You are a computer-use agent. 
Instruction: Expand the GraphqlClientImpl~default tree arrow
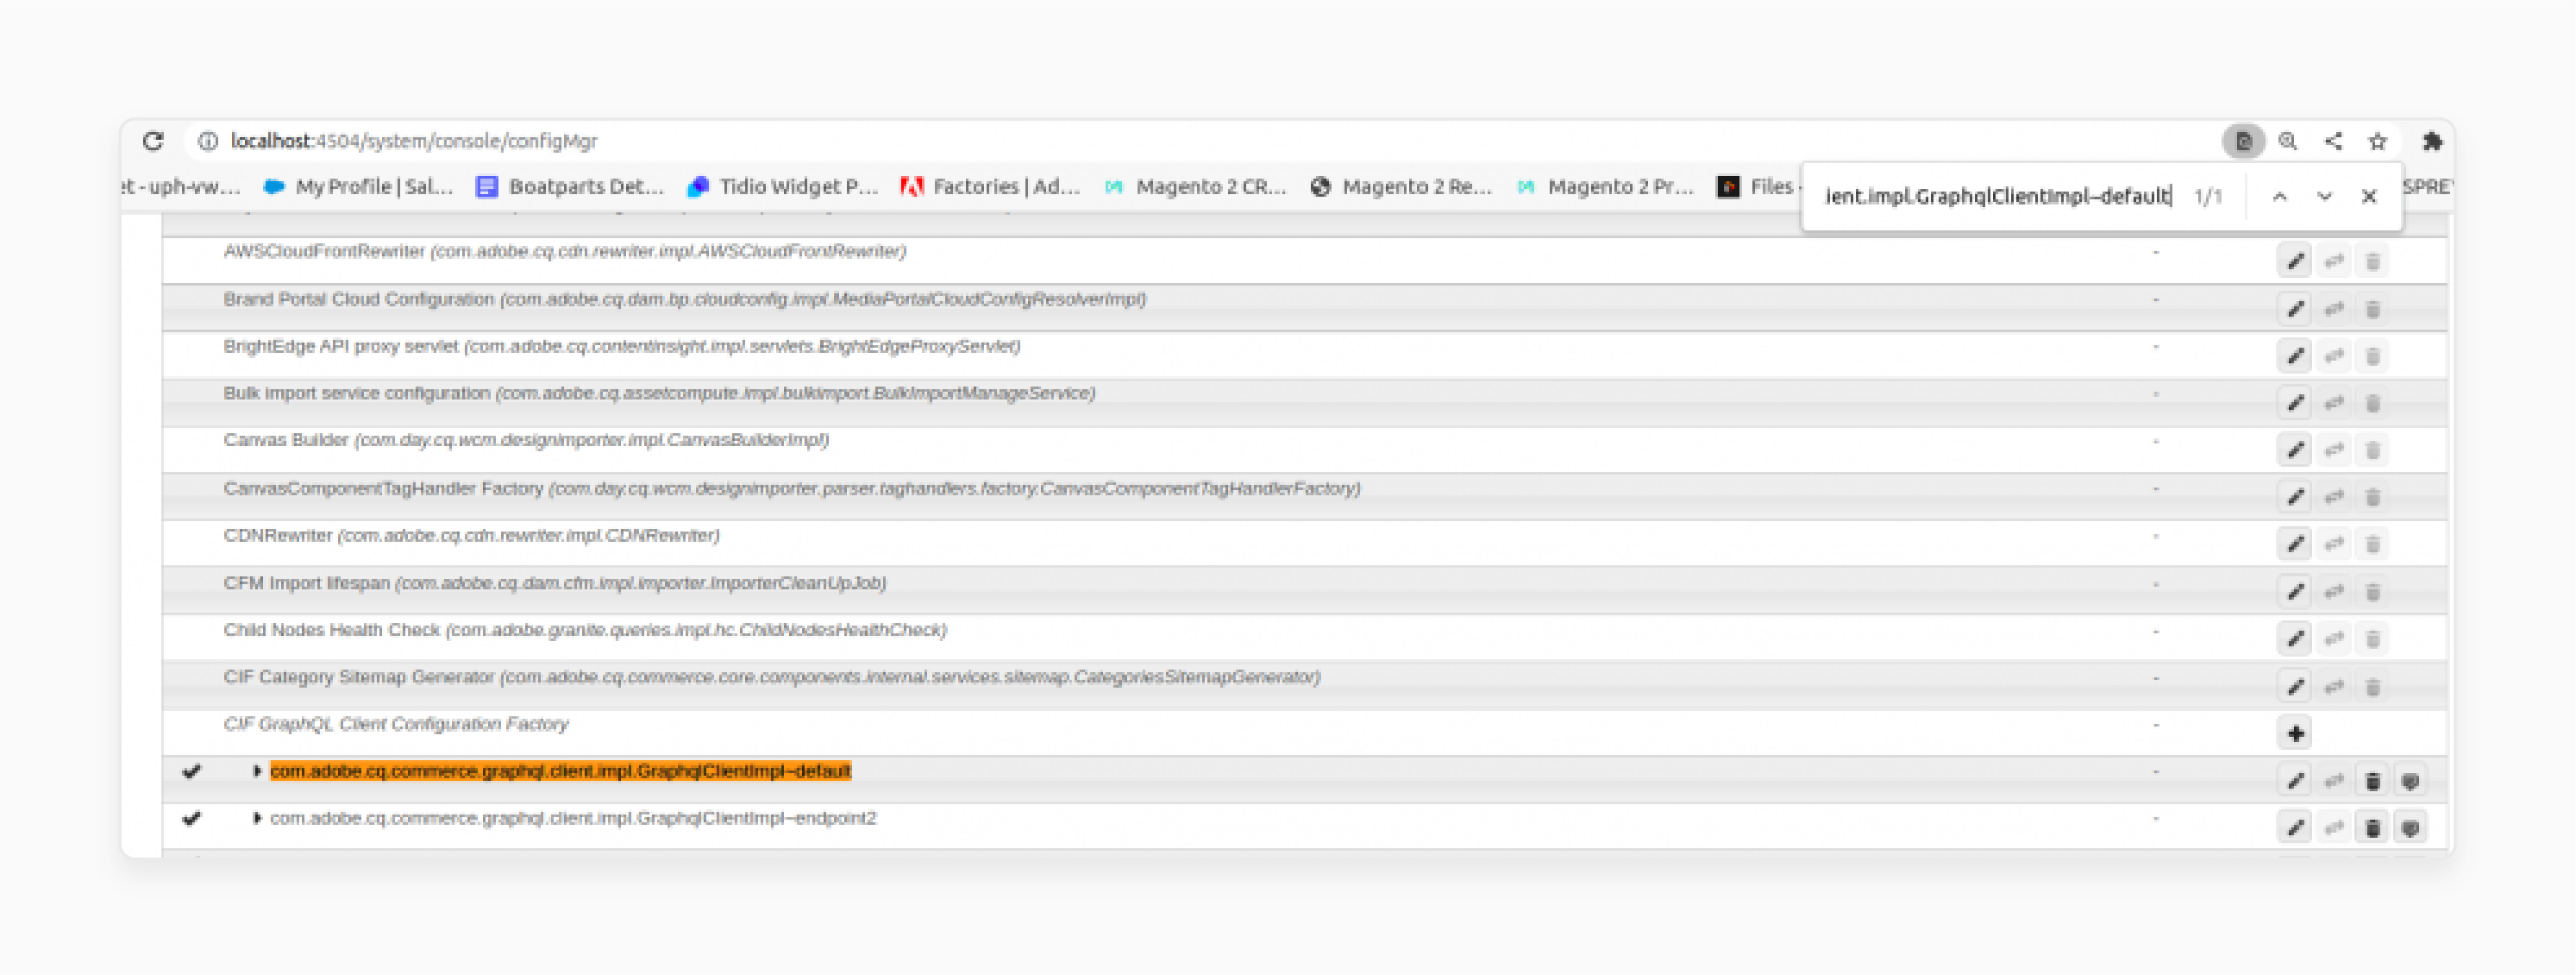pos(256,771)
